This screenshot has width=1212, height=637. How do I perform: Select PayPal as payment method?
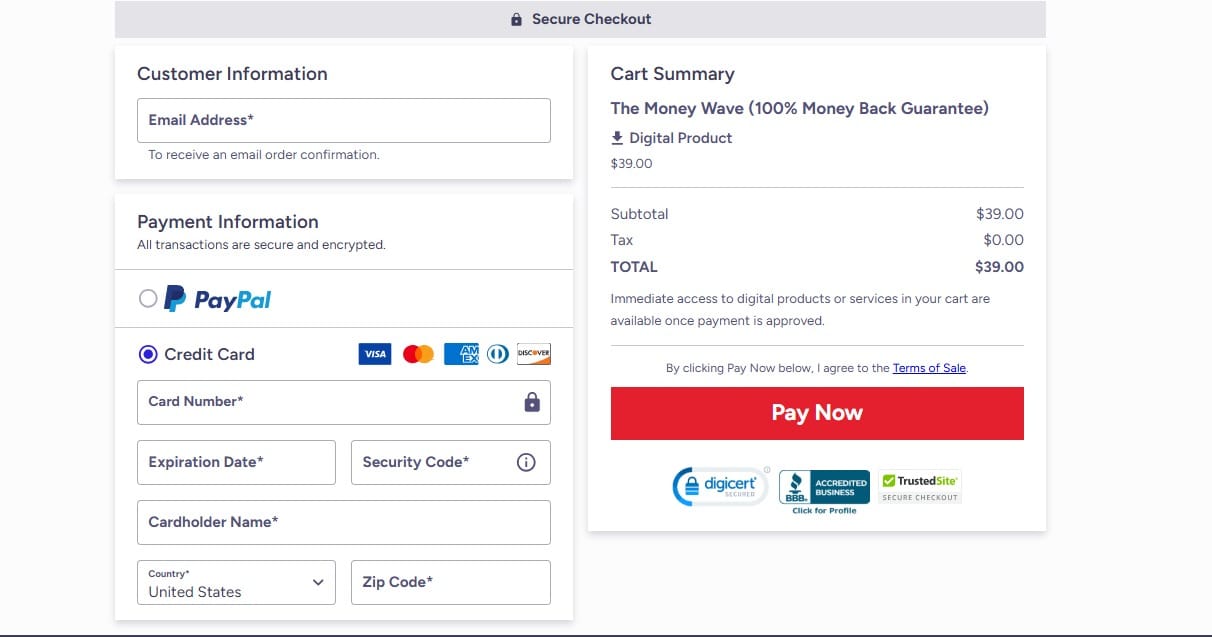(x=147, y=297)
